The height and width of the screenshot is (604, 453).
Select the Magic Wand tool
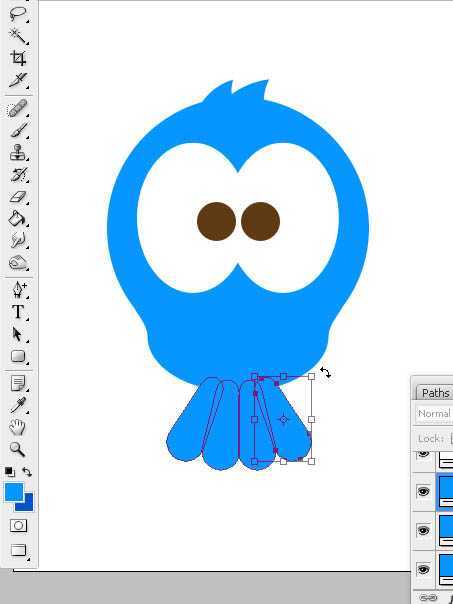[18, 36]
